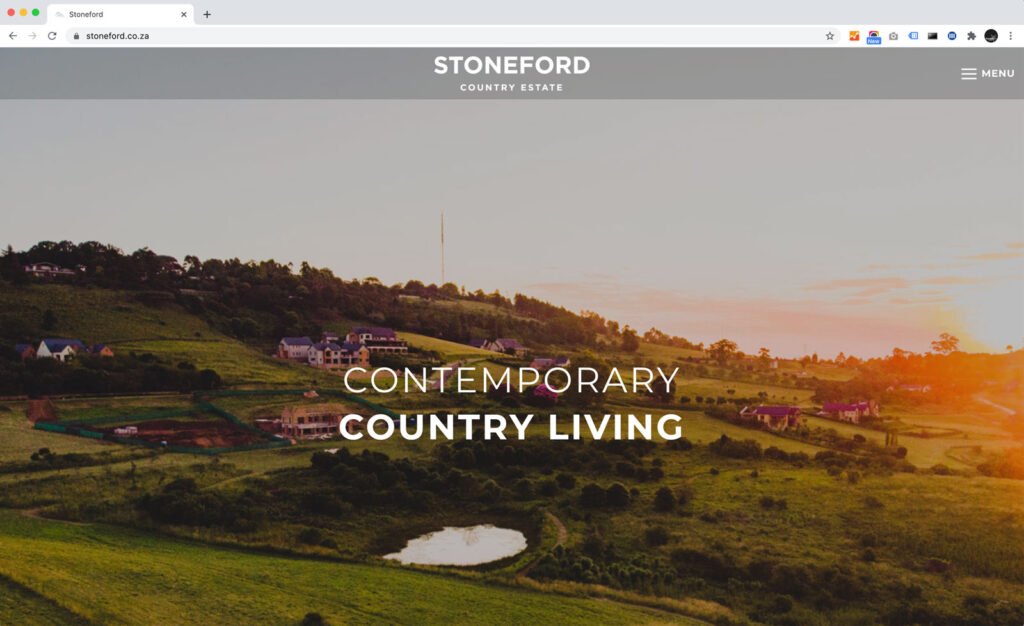Open Chrome's three-dot menu

1010,36
